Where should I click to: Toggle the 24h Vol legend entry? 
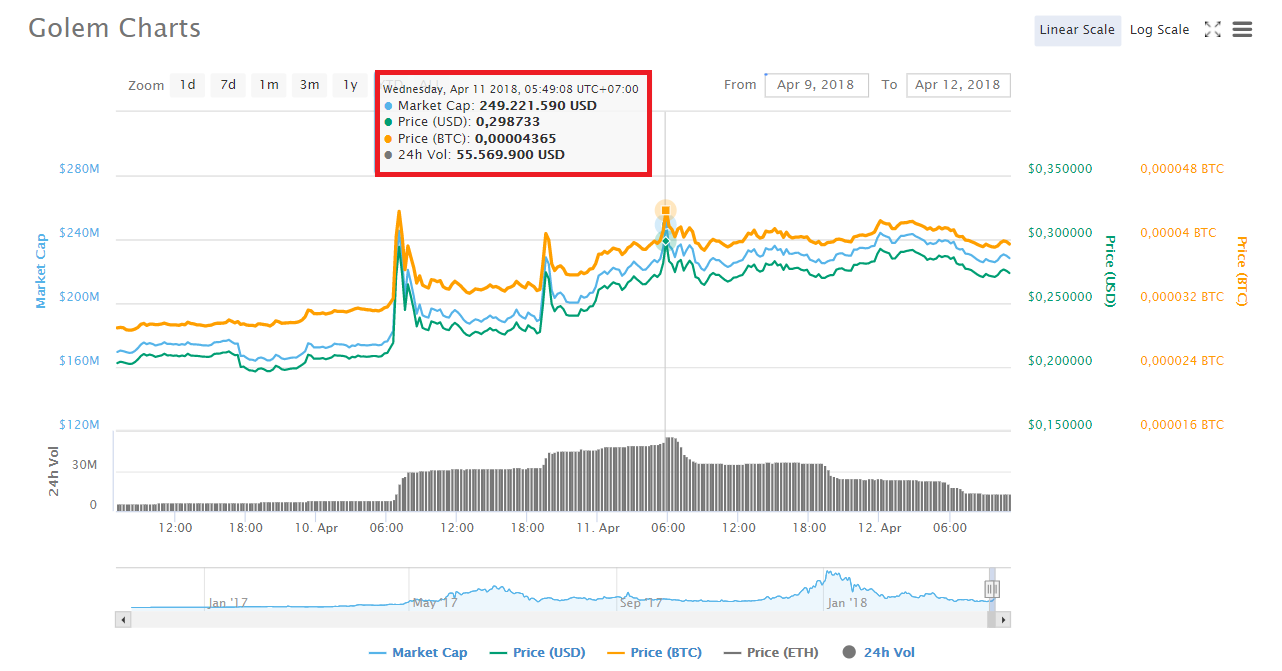pos(879,653)
